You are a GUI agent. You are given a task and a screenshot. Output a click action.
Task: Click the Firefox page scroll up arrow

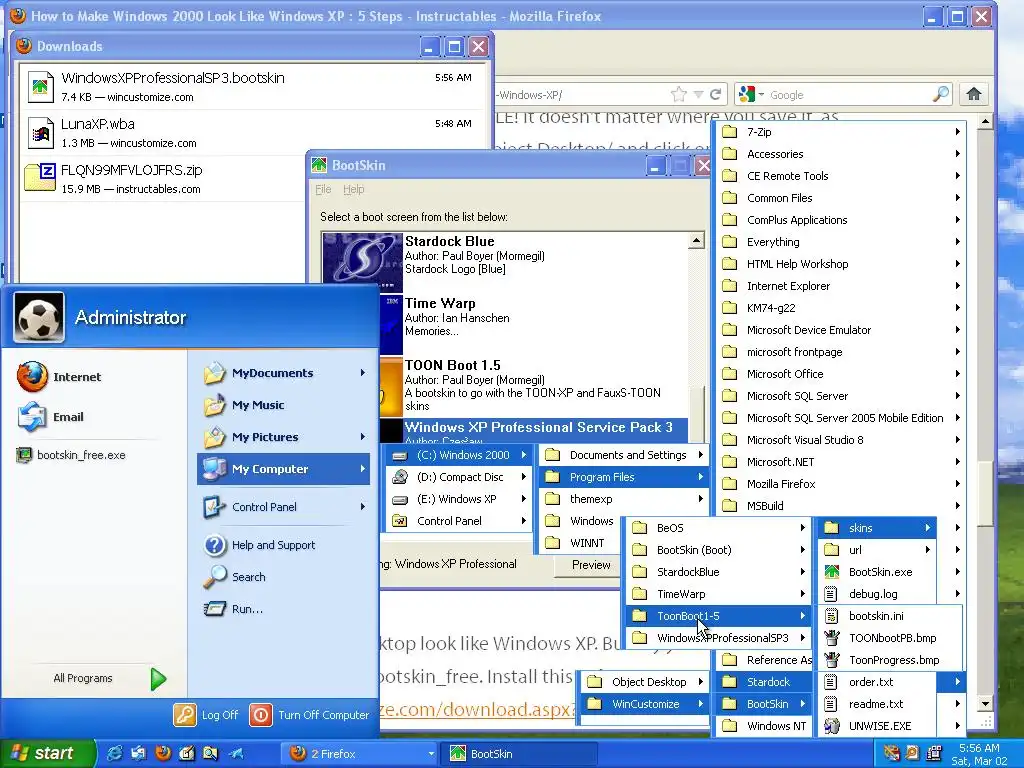pos(985,121)
